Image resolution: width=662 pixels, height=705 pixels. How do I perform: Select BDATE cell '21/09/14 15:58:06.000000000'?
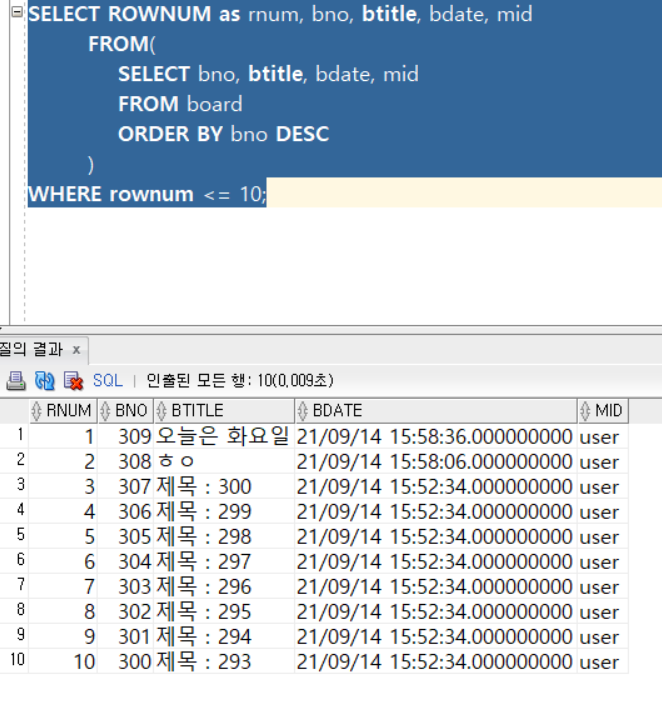click(435, 461)
